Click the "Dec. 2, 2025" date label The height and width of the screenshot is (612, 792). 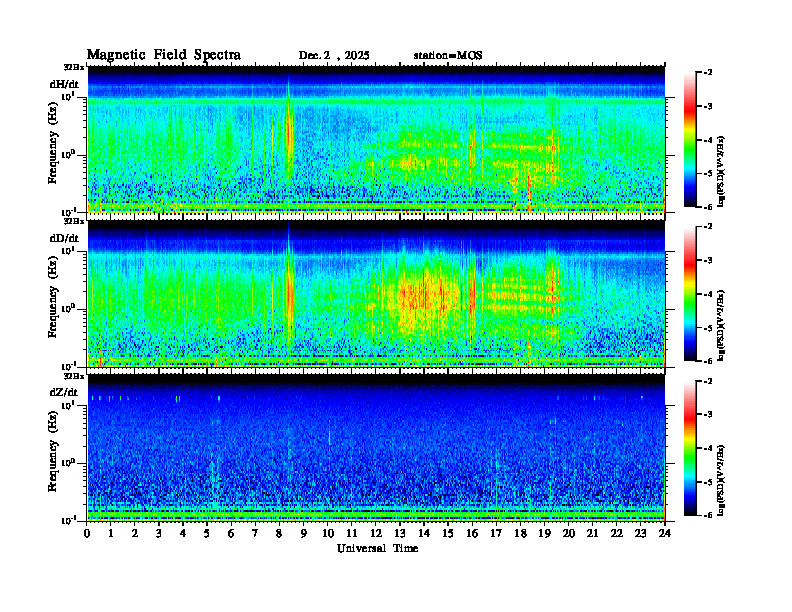click(334, 56)
